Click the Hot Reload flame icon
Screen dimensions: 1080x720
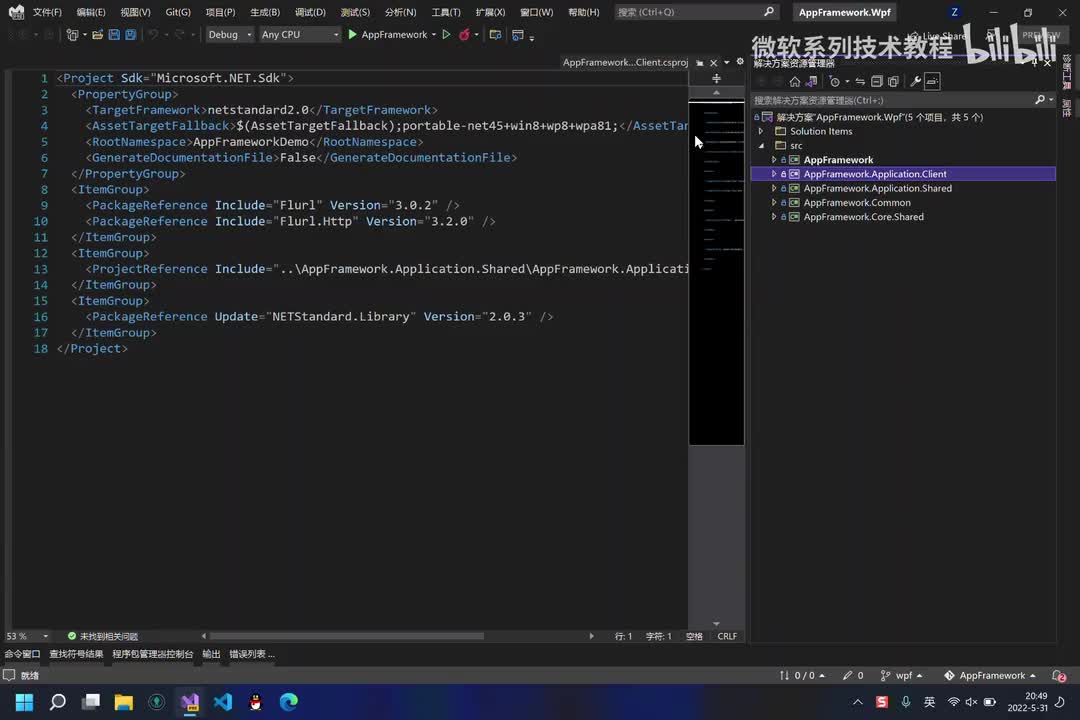pyautogui.click(x=464, y=34)
